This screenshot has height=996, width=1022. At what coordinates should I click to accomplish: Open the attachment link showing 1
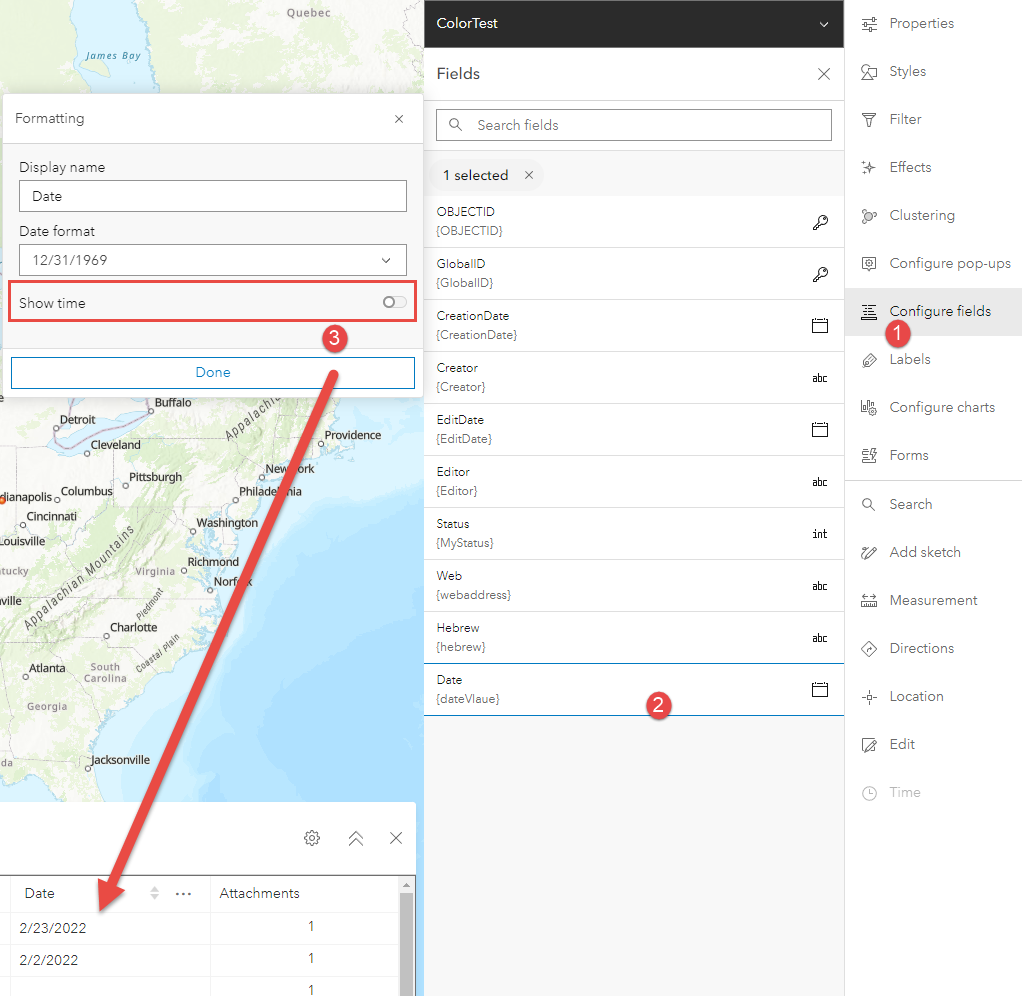pyautogui.click(x=310, y=926)
